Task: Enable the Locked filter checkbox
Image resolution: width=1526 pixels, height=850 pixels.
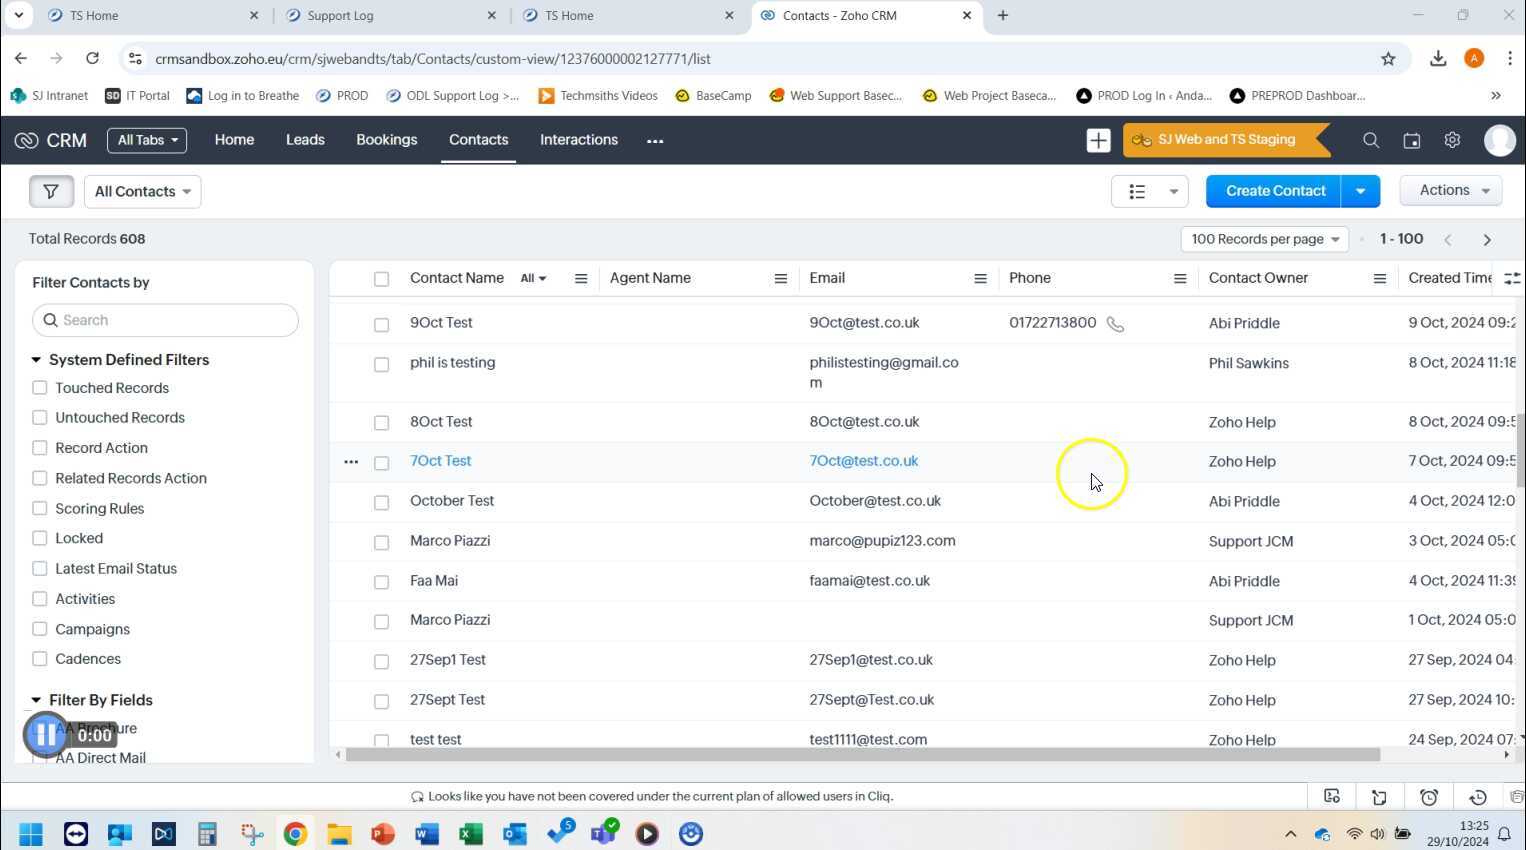Action: [x=40, y=538]
